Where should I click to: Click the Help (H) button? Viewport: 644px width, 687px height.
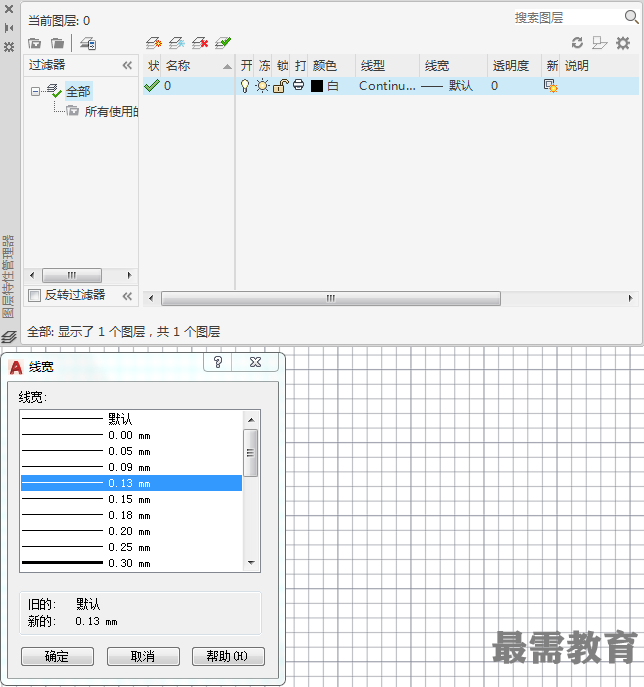click(228, 656)
